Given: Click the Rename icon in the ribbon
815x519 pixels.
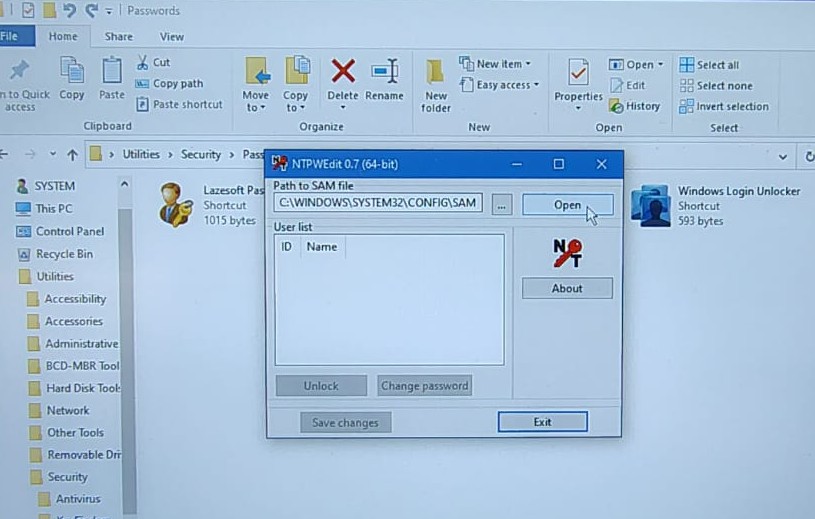Looking at the screenshot, I should pos(384,72).
